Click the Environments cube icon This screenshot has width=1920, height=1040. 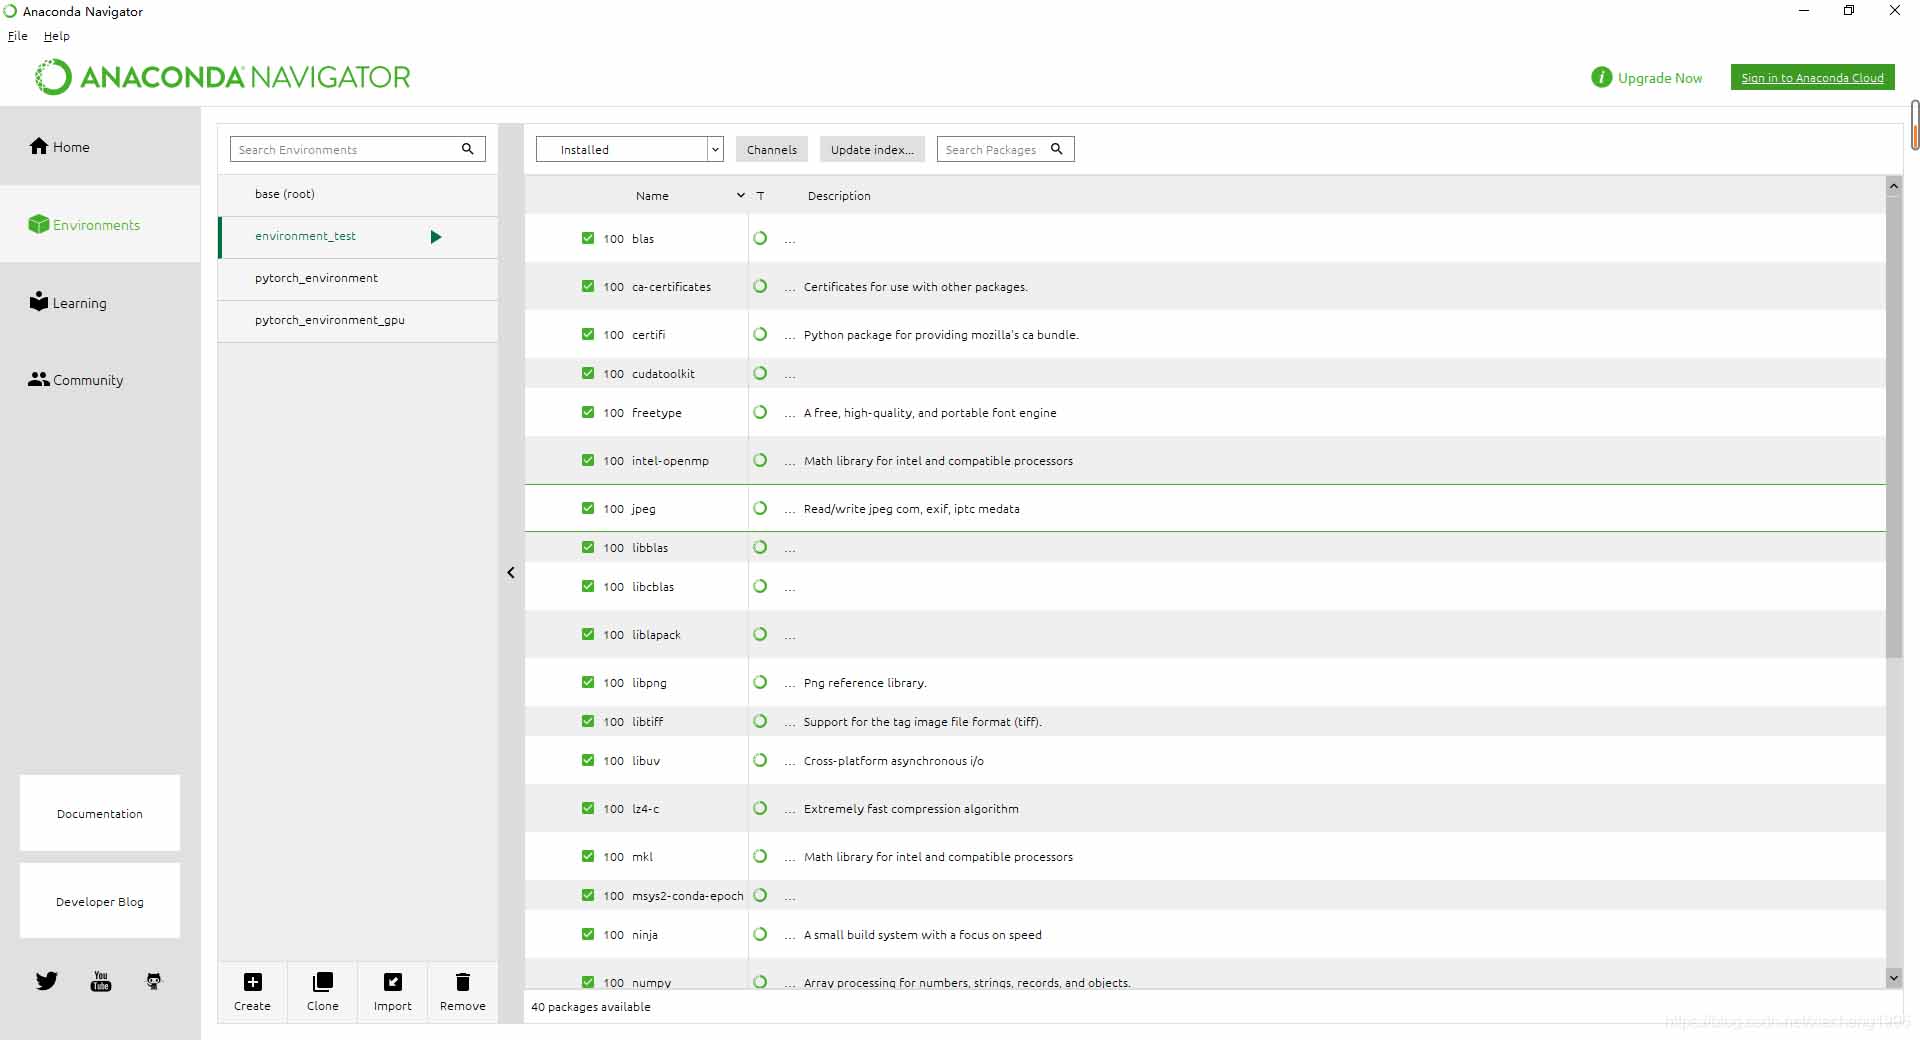(39, 224)
